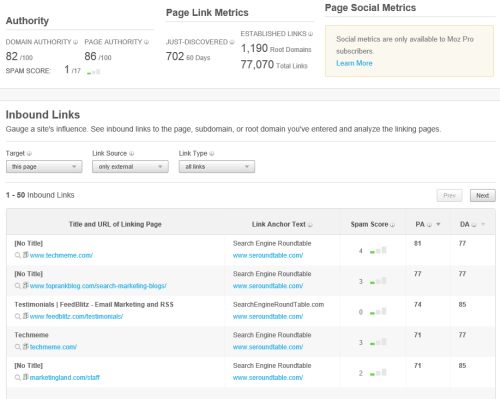Viewport: 500px width, 399px height.
Task: Click spam bar indicator in feedblitz row
Action: click(378, 312)
